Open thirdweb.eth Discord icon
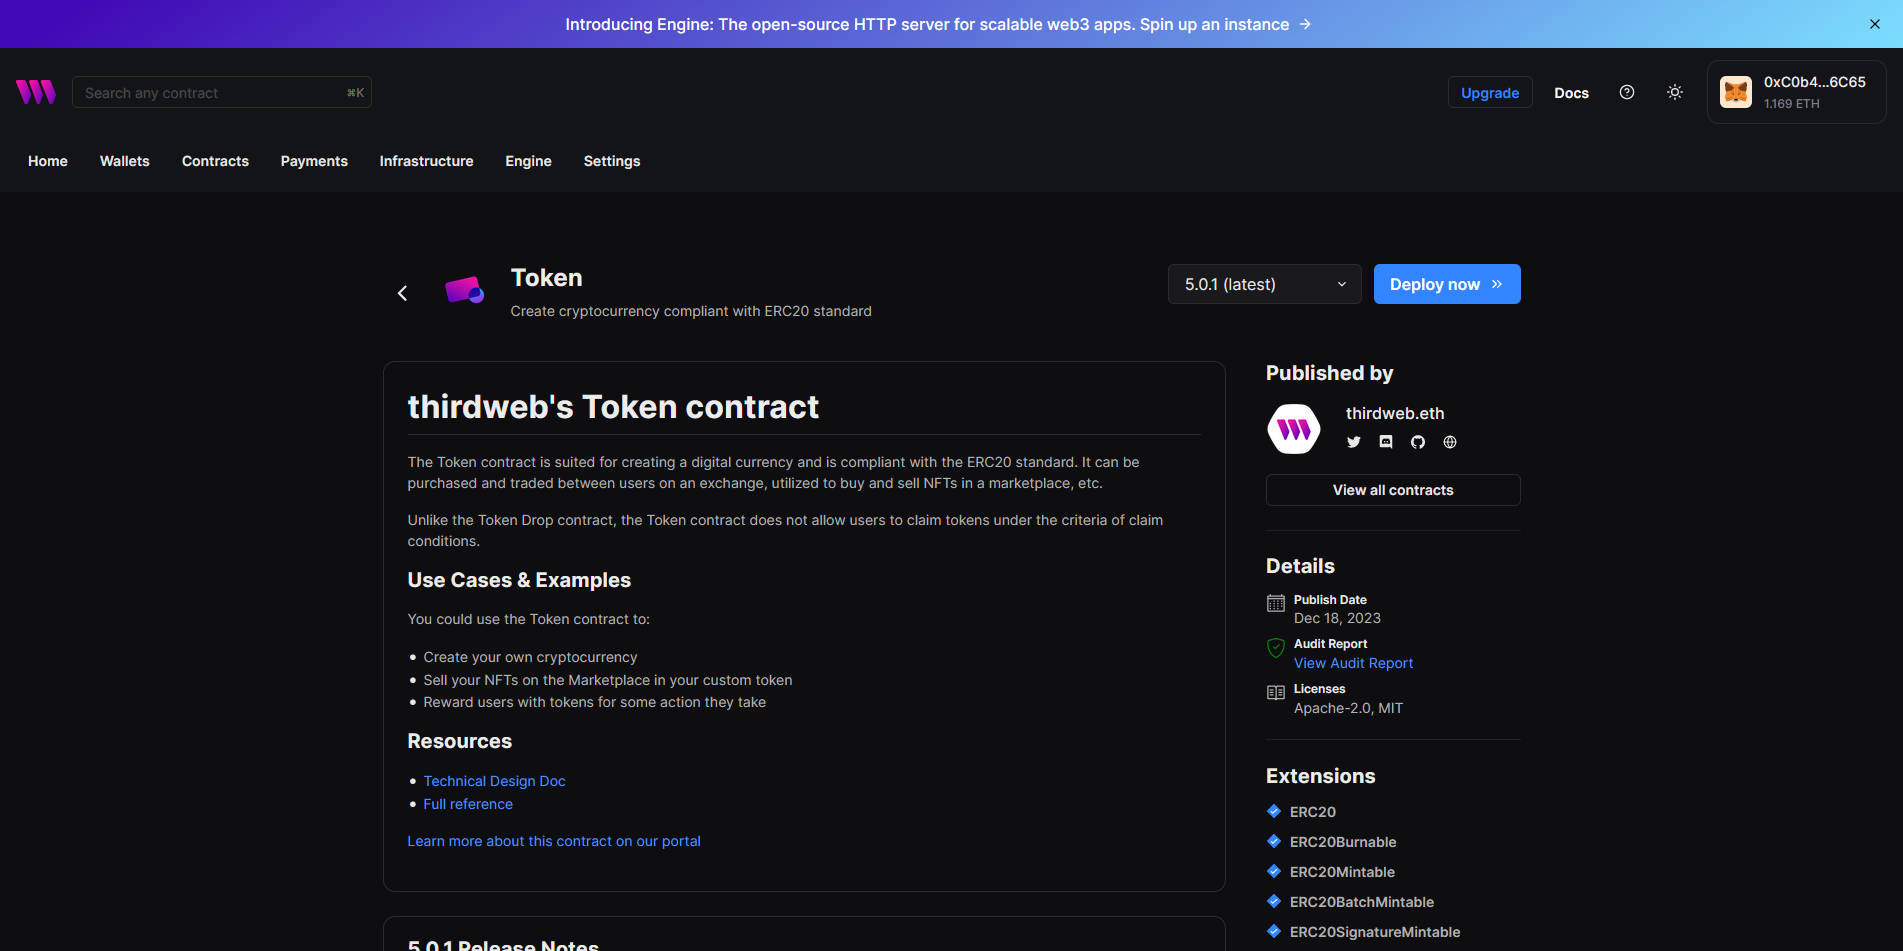Image resolution: width=1903 pixels, height=951 pixels. pos(1386,442)
